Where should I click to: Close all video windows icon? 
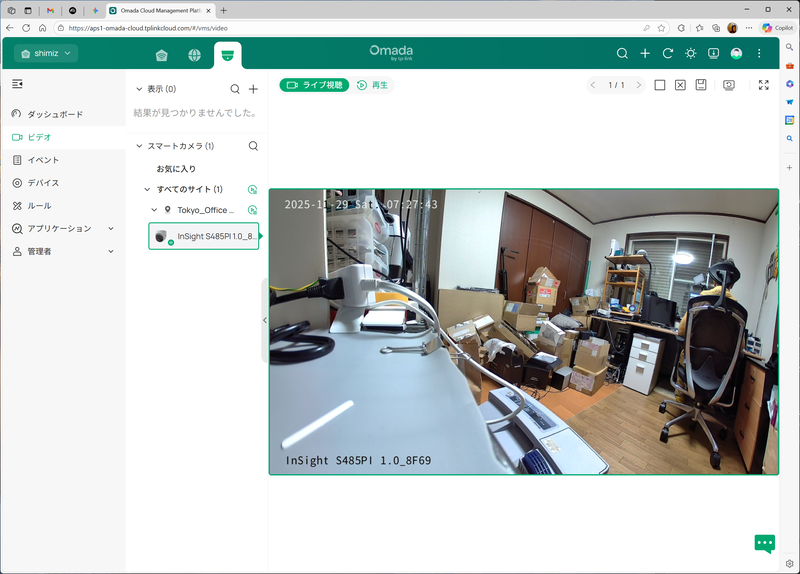click(x=680, y=85)
